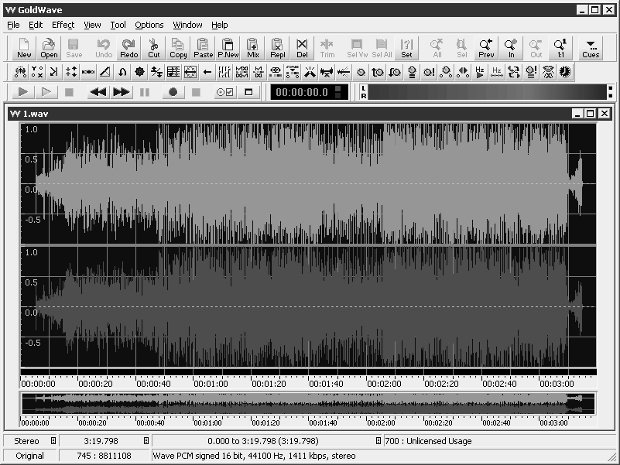Click the Del delete icon
620x465 pixels.
tap(302, 48)
